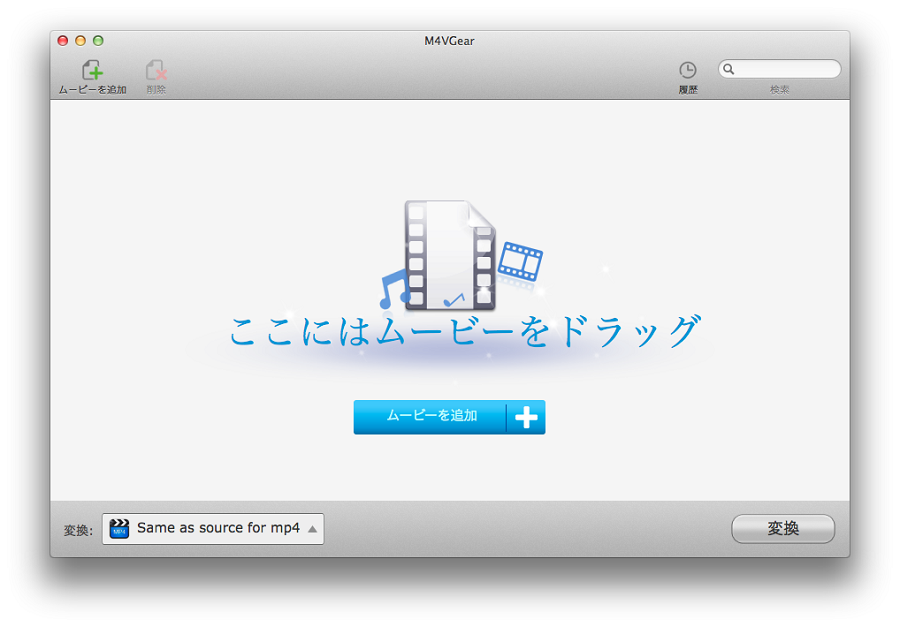Minimize the window using the yellow button

(x=80, y=41)
